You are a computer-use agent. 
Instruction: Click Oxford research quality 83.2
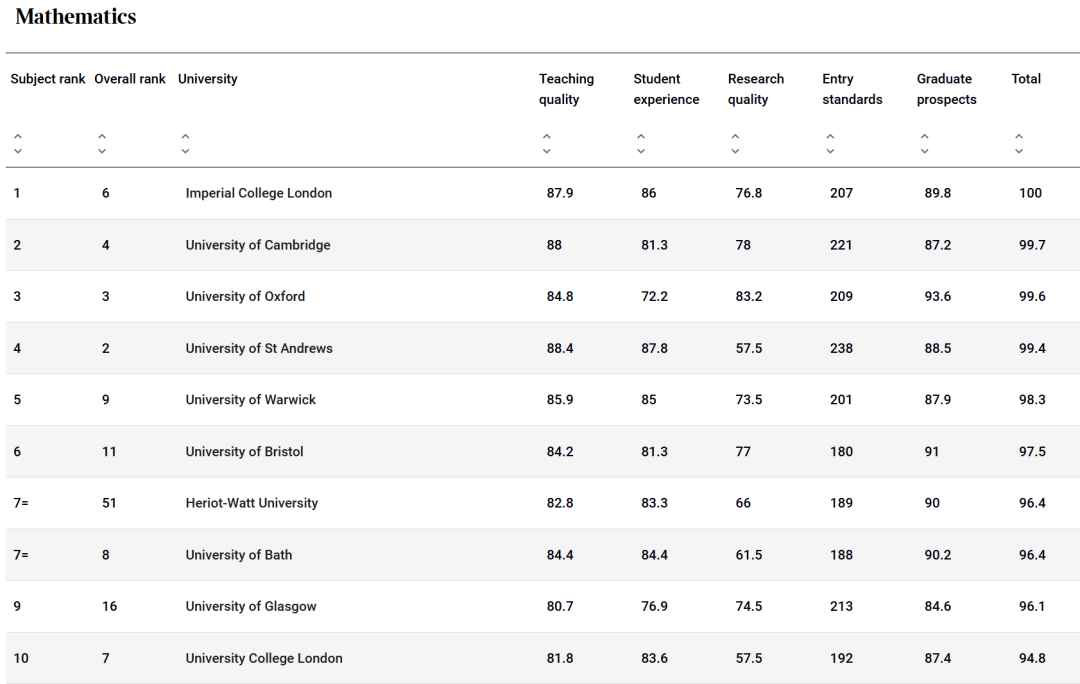749,297
